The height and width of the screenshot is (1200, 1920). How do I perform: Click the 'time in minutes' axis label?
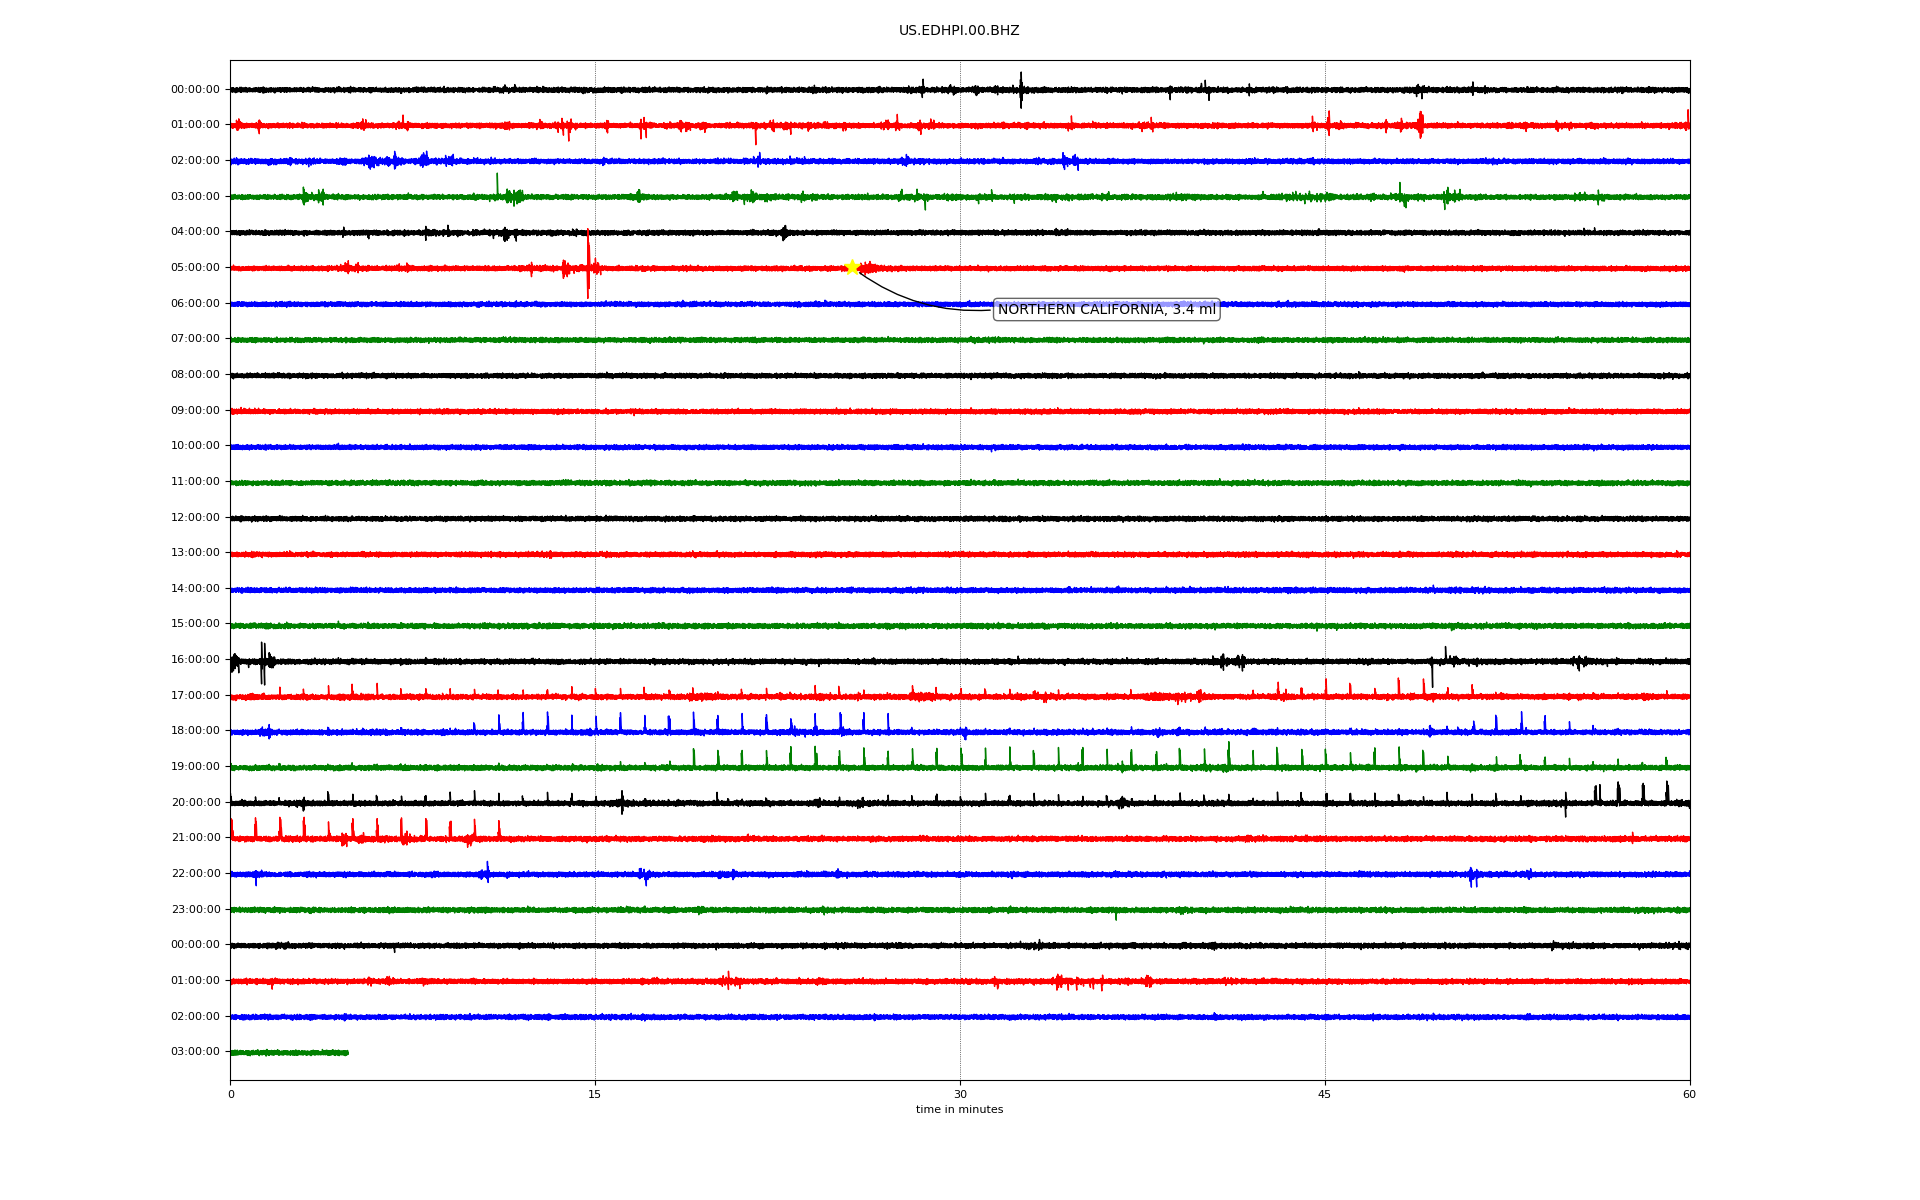[959, 1110]
